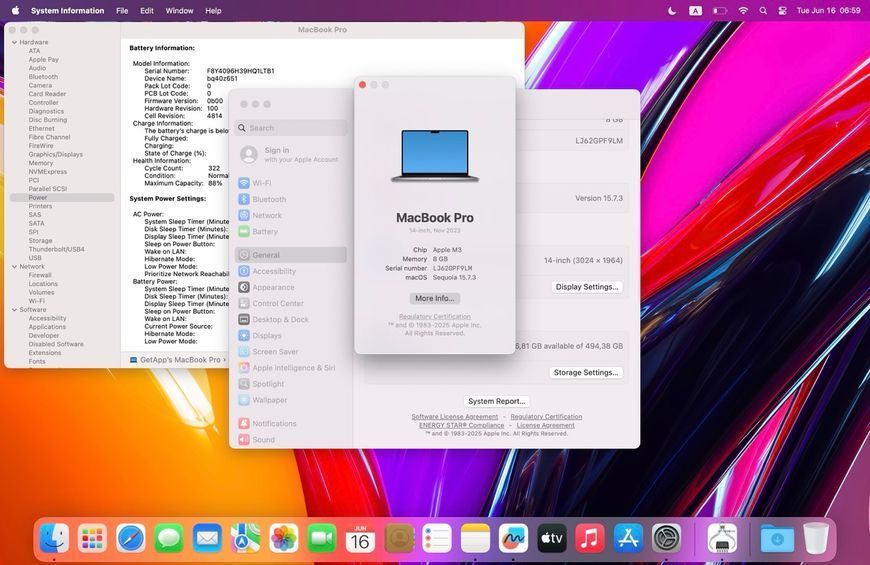Open Calendar showing 16 in Dock

pyautogui.click(x=360, y=538)
